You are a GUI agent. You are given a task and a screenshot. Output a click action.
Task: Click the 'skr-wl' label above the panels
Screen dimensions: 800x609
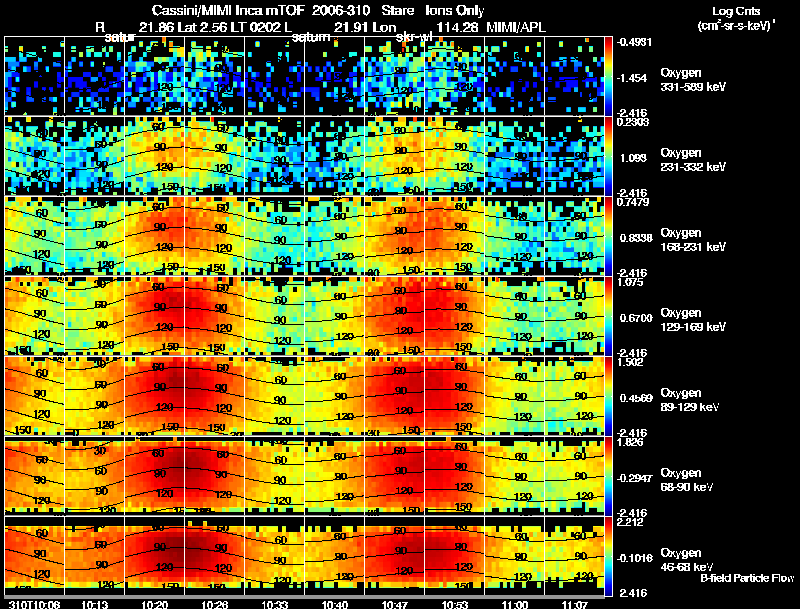pyautogui.click(x=414, y=37)
